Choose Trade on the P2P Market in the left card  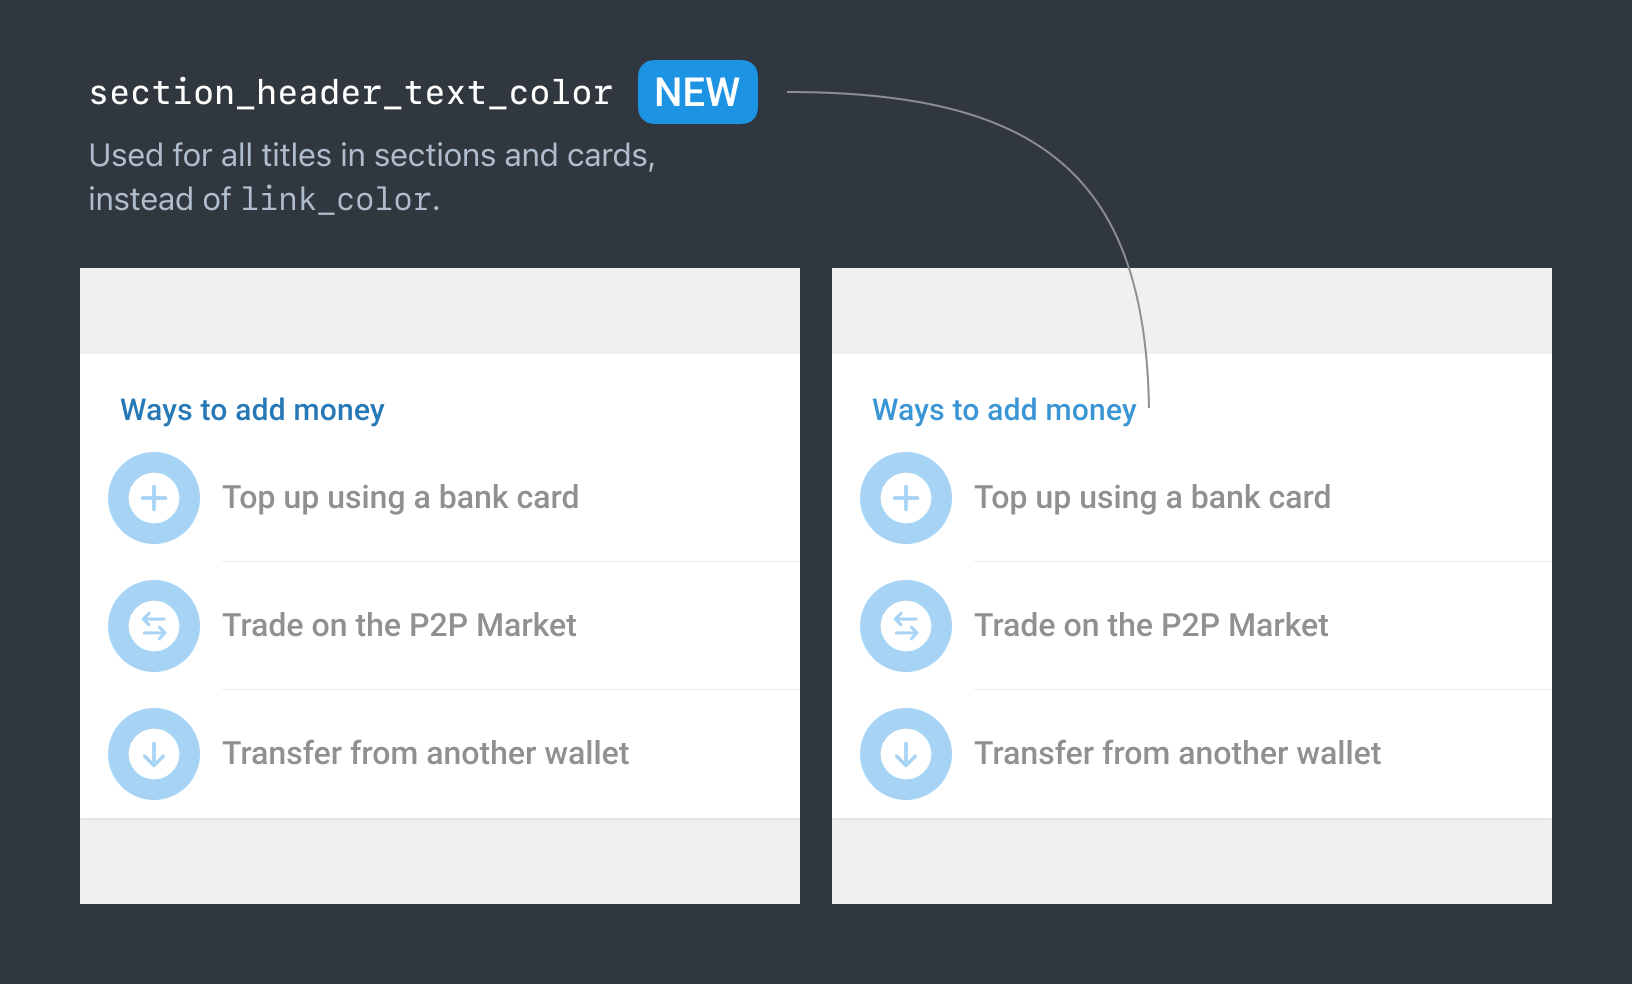pos(399,625)
